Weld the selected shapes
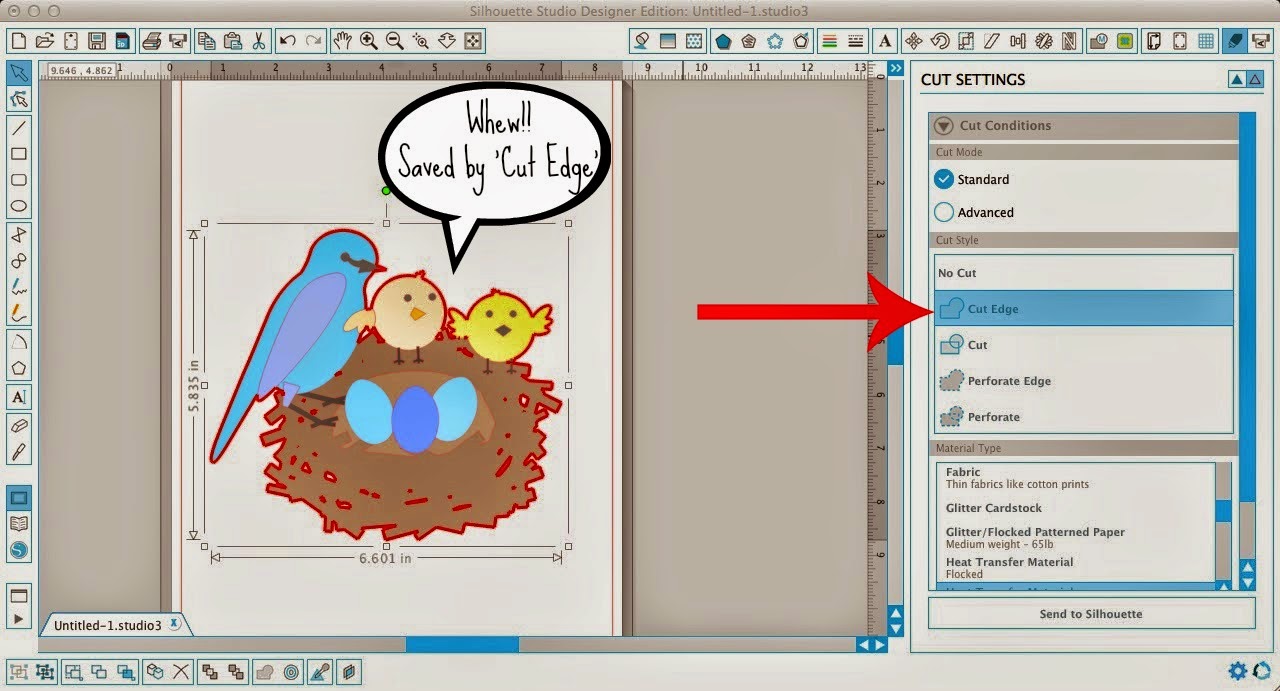The width and height of the screenshot is (1280, 691). (x=266, y=672)
